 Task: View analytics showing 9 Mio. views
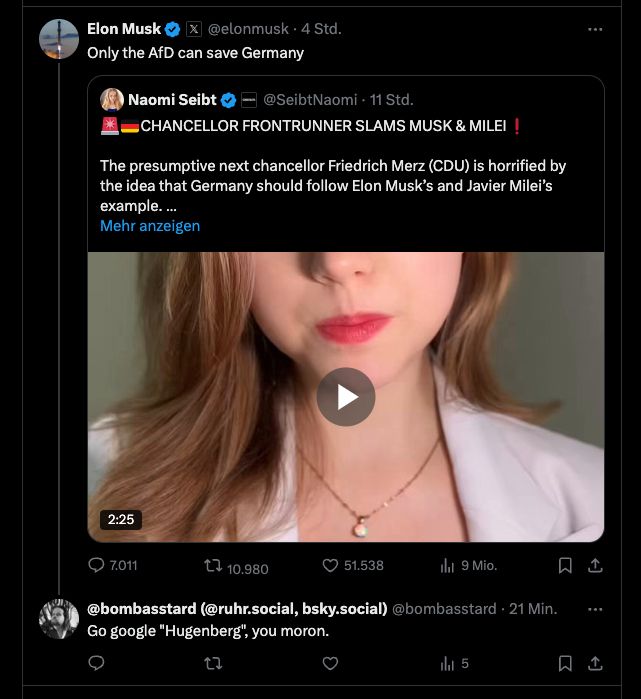[448, 565]
